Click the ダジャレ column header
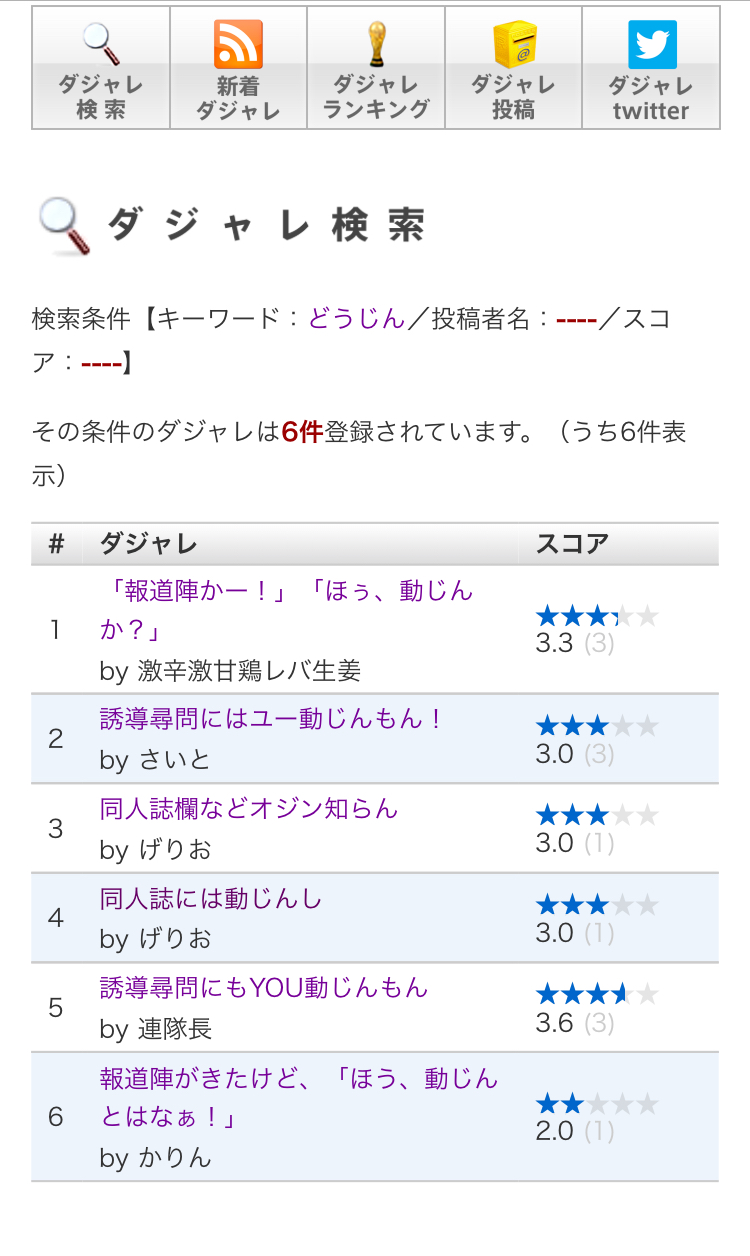750x1256 pixels. 149,544
